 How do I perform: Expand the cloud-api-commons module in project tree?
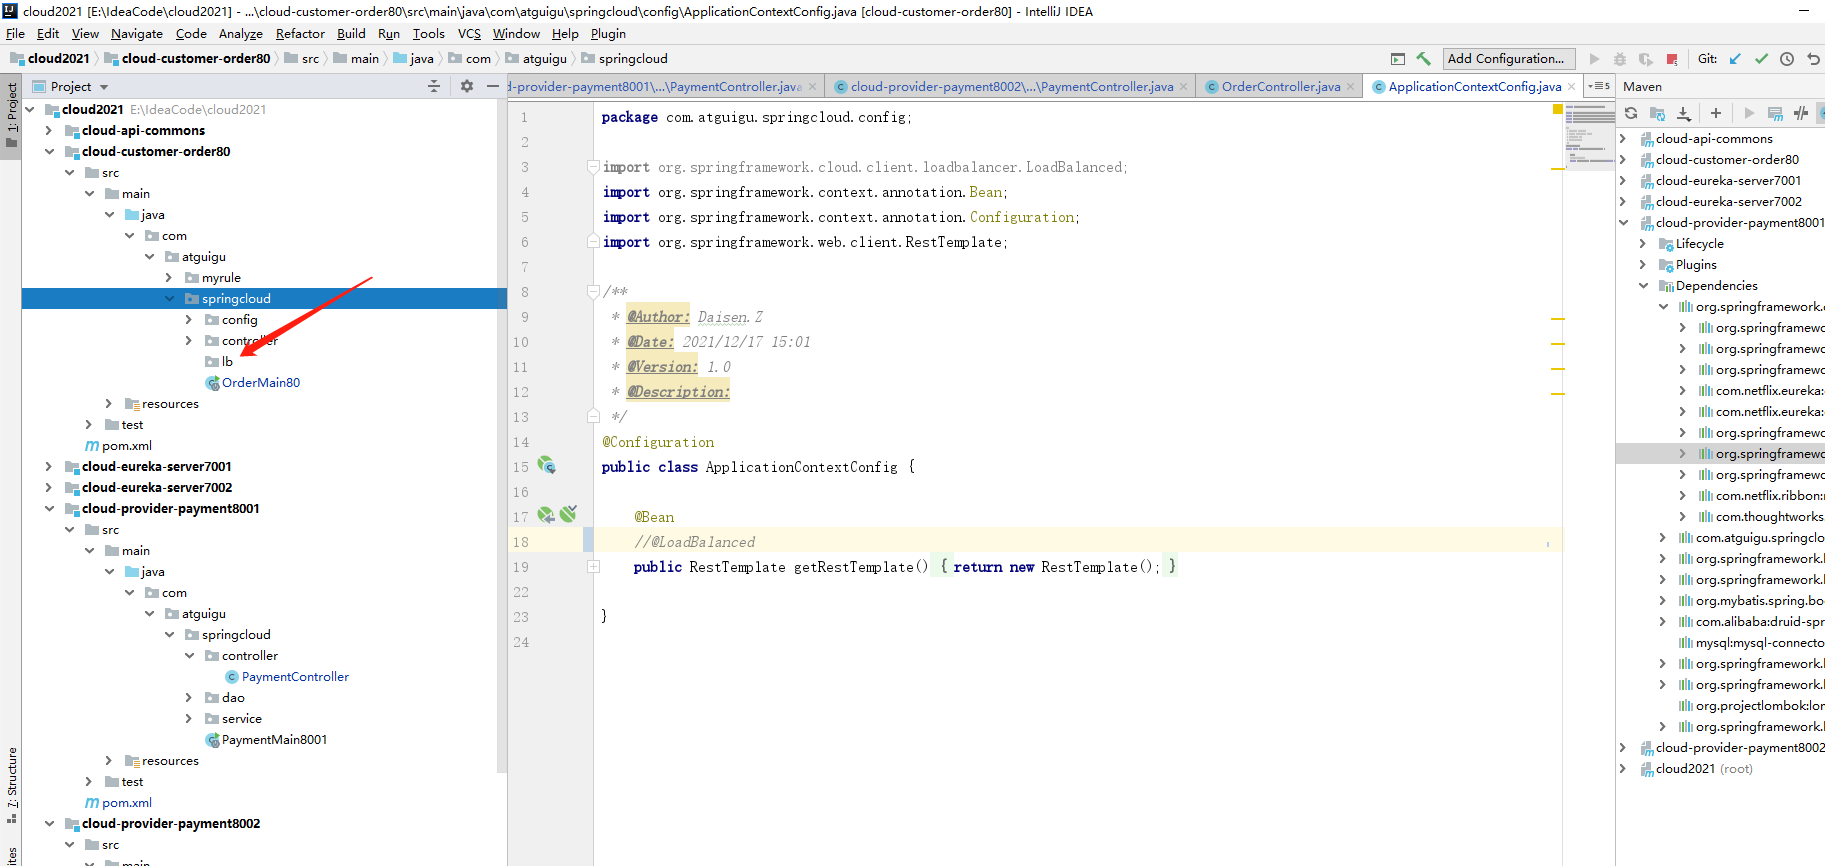pos(49,131)
